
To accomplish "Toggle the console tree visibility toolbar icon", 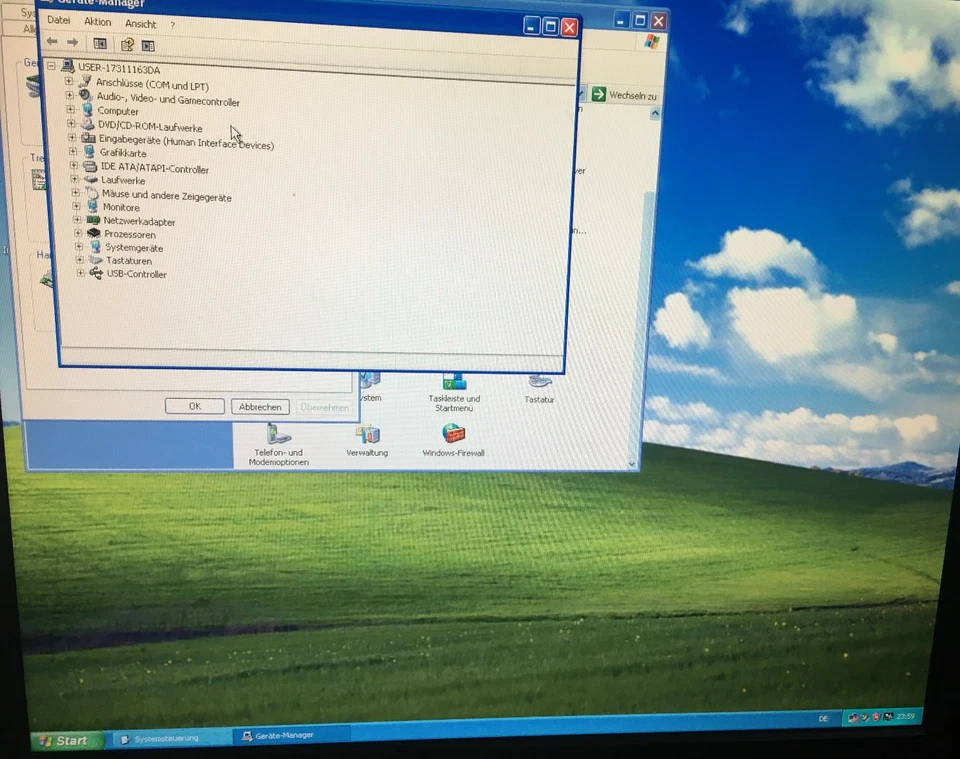I will pos(100,43).
